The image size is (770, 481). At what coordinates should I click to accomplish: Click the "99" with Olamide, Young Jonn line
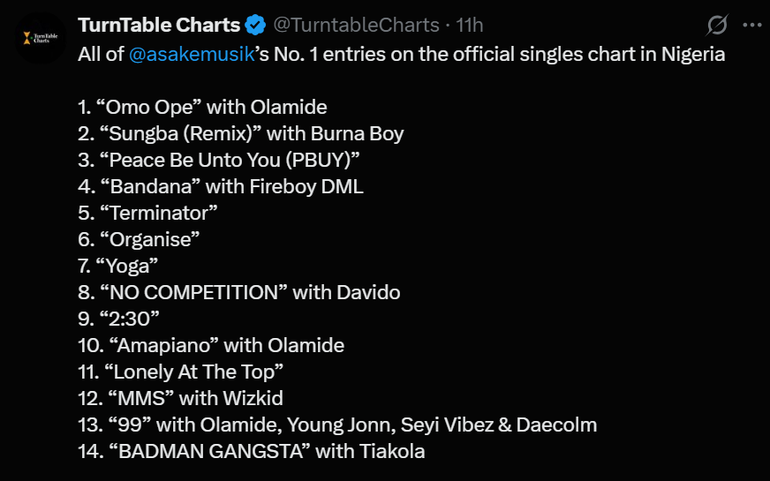(336, 425)
